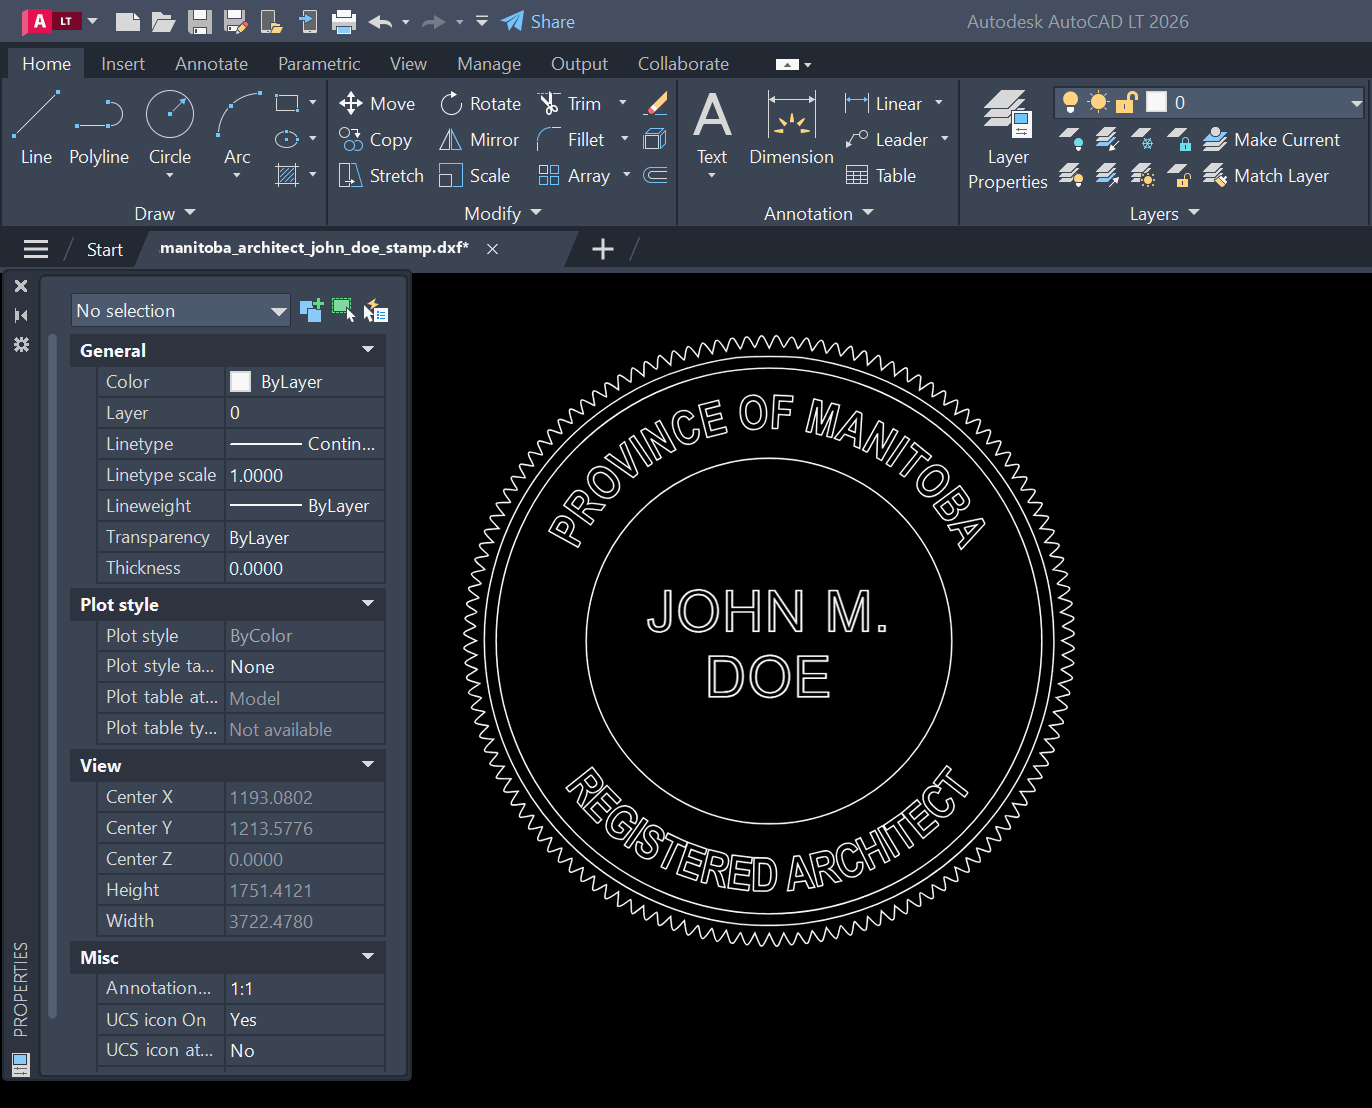Switch to the Start file tab
The image size is (1372, 1108).
(x=105, y=250)
